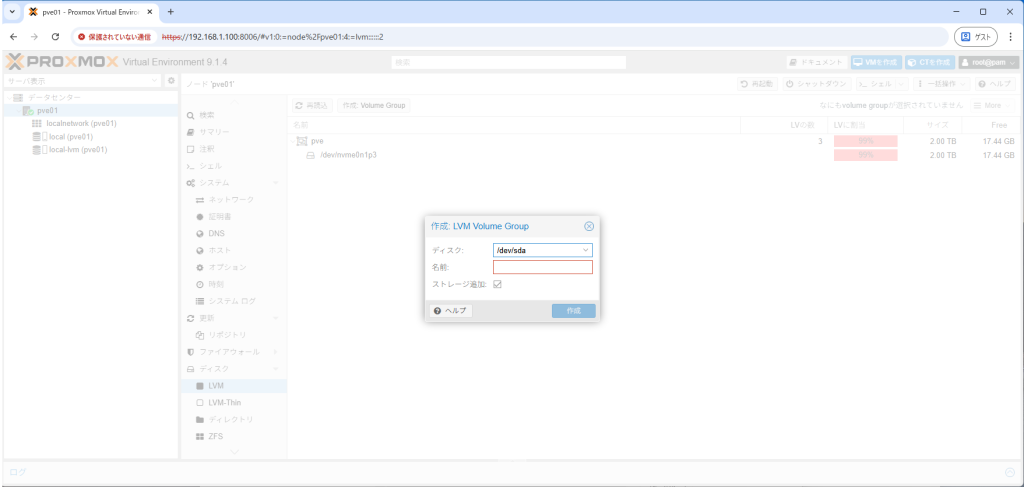Click the Proxmox logo
The image size is (1024, 487).
tap(62, 62)
